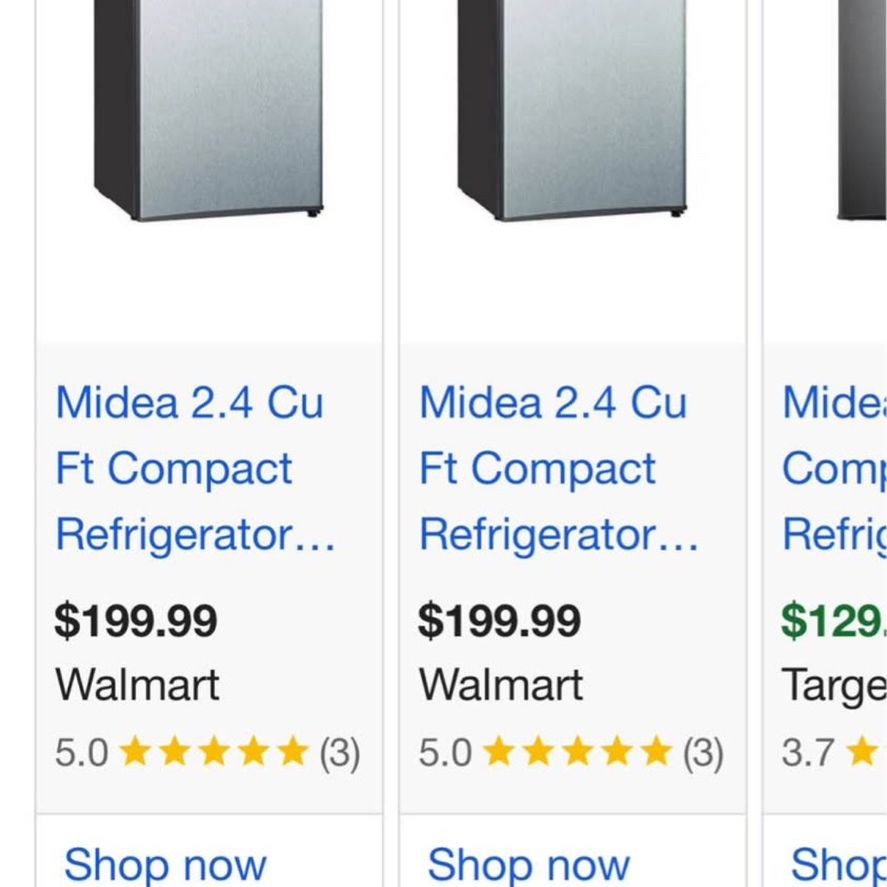
Task: Click the Target seller name in third card
Action: 834,687
